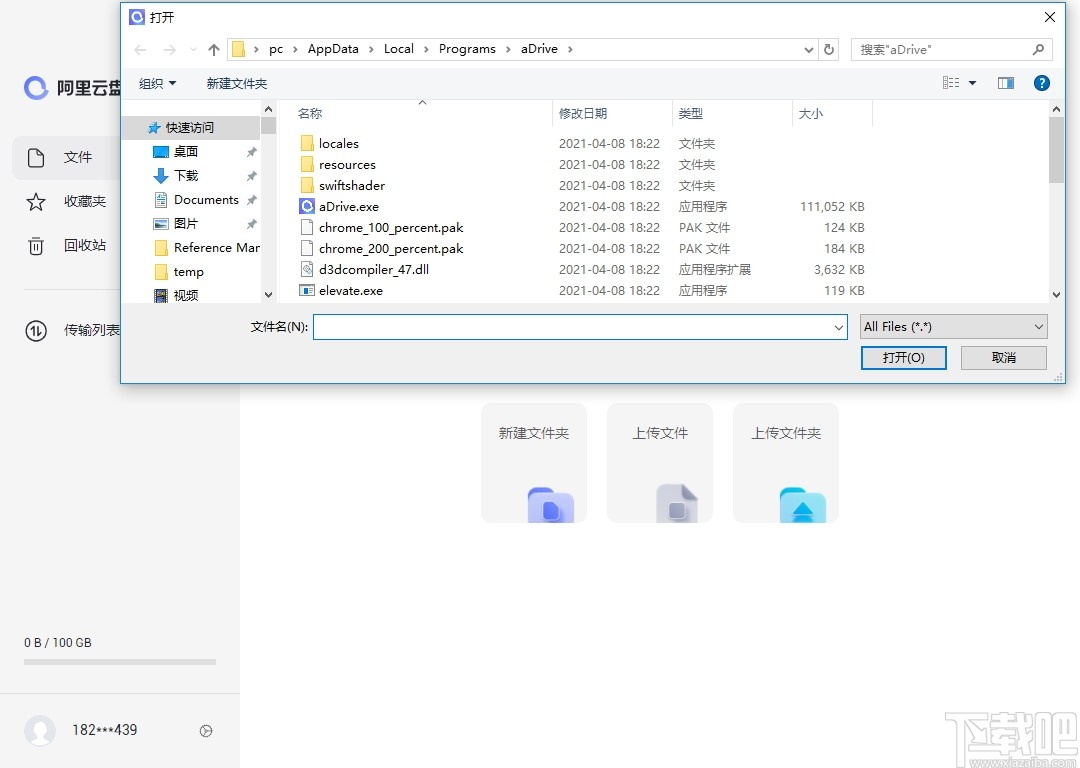Refresh the aDrive folder listing
This screenshot has height=768, width=1080.
coord(829,50)
